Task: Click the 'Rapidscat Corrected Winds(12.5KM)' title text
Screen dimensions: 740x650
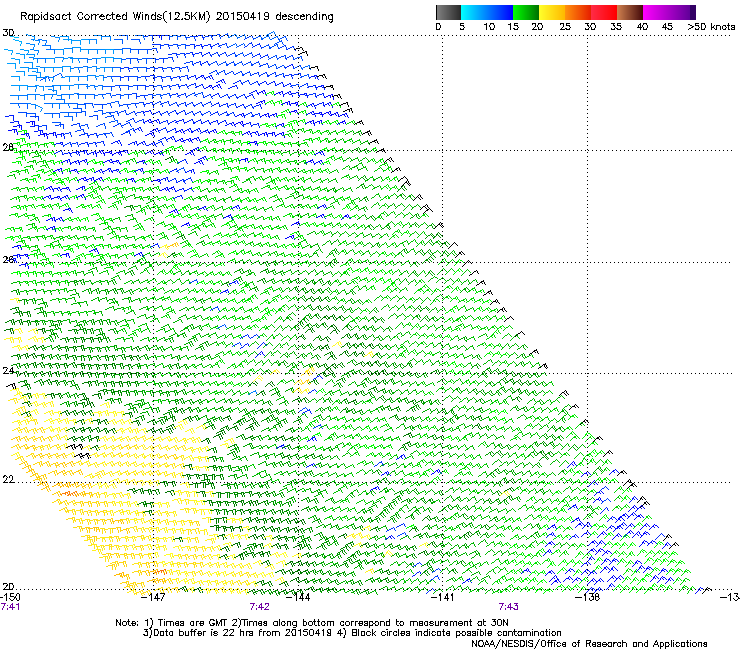Action: pos(115,17)
